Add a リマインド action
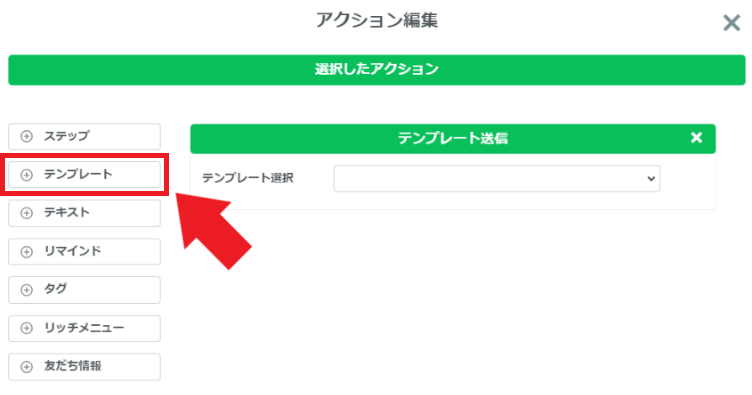 [84, 251]
